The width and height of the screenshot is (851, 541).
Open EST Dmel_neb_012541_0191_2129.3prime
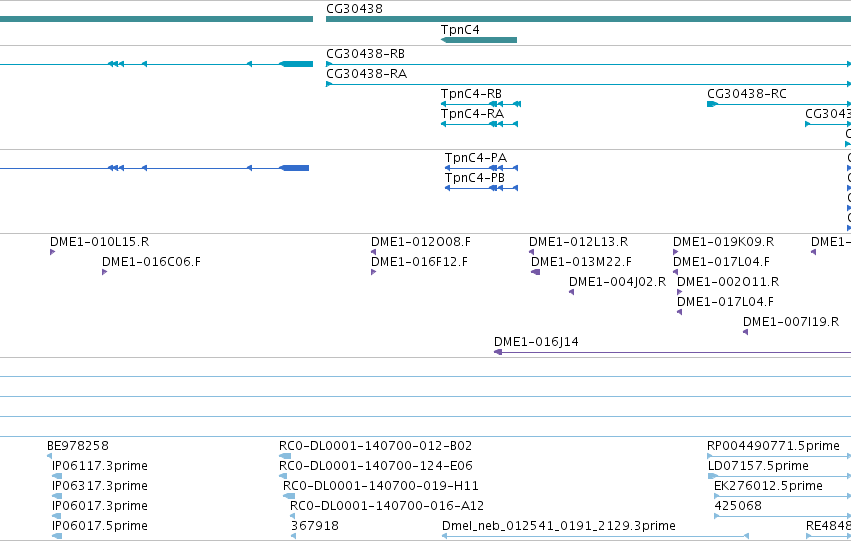click(558, 526)
